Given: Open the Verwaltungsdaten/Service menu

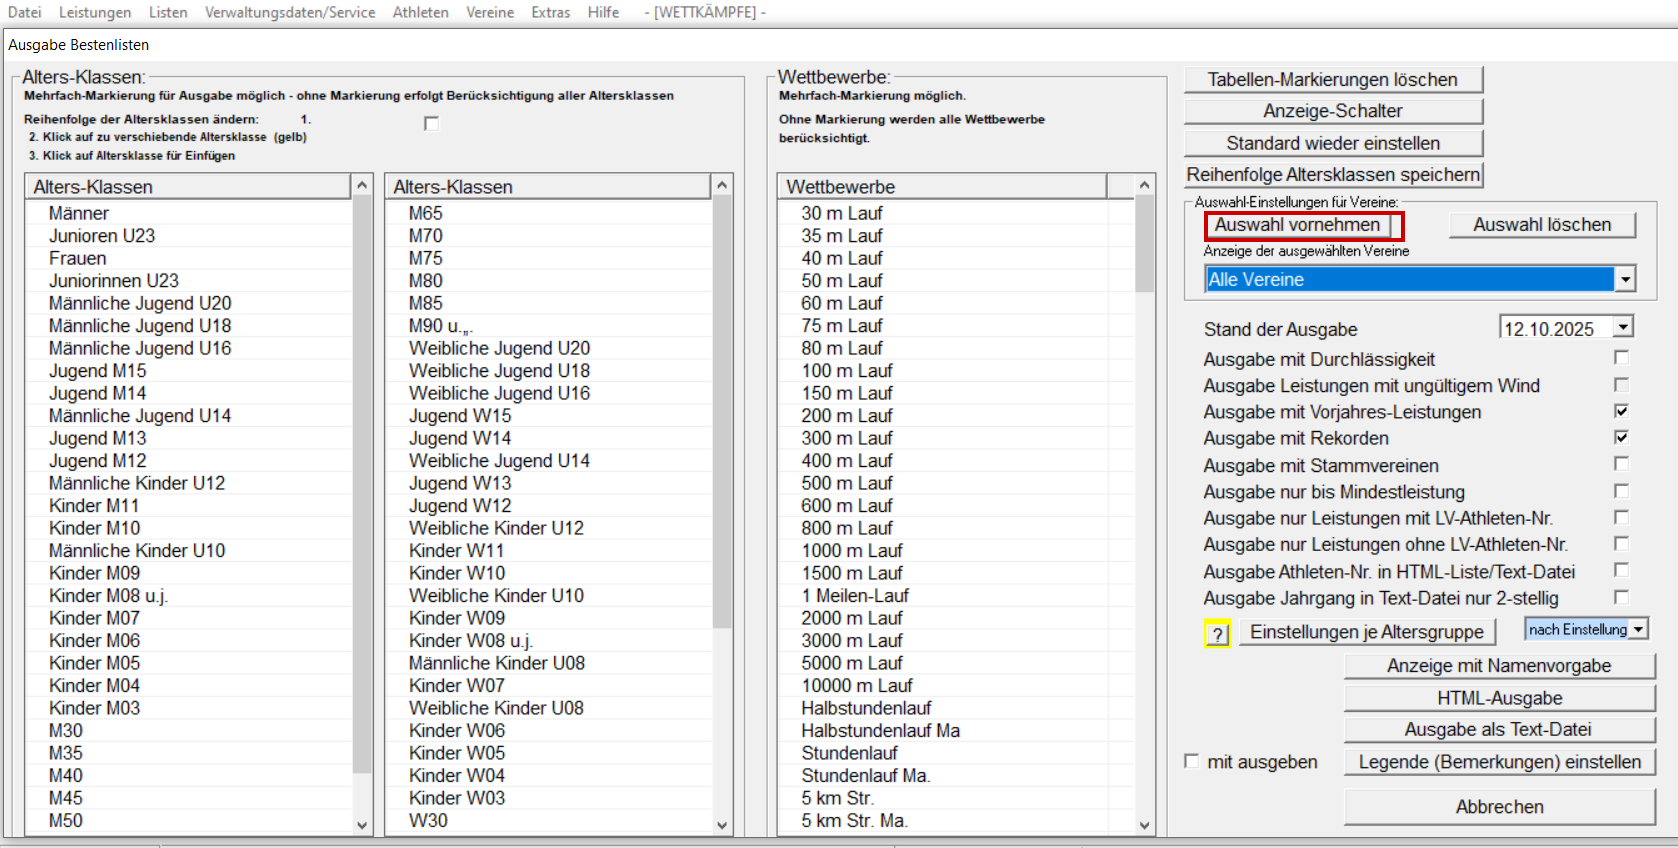Looking at the screenshot, I should [290, 12].
